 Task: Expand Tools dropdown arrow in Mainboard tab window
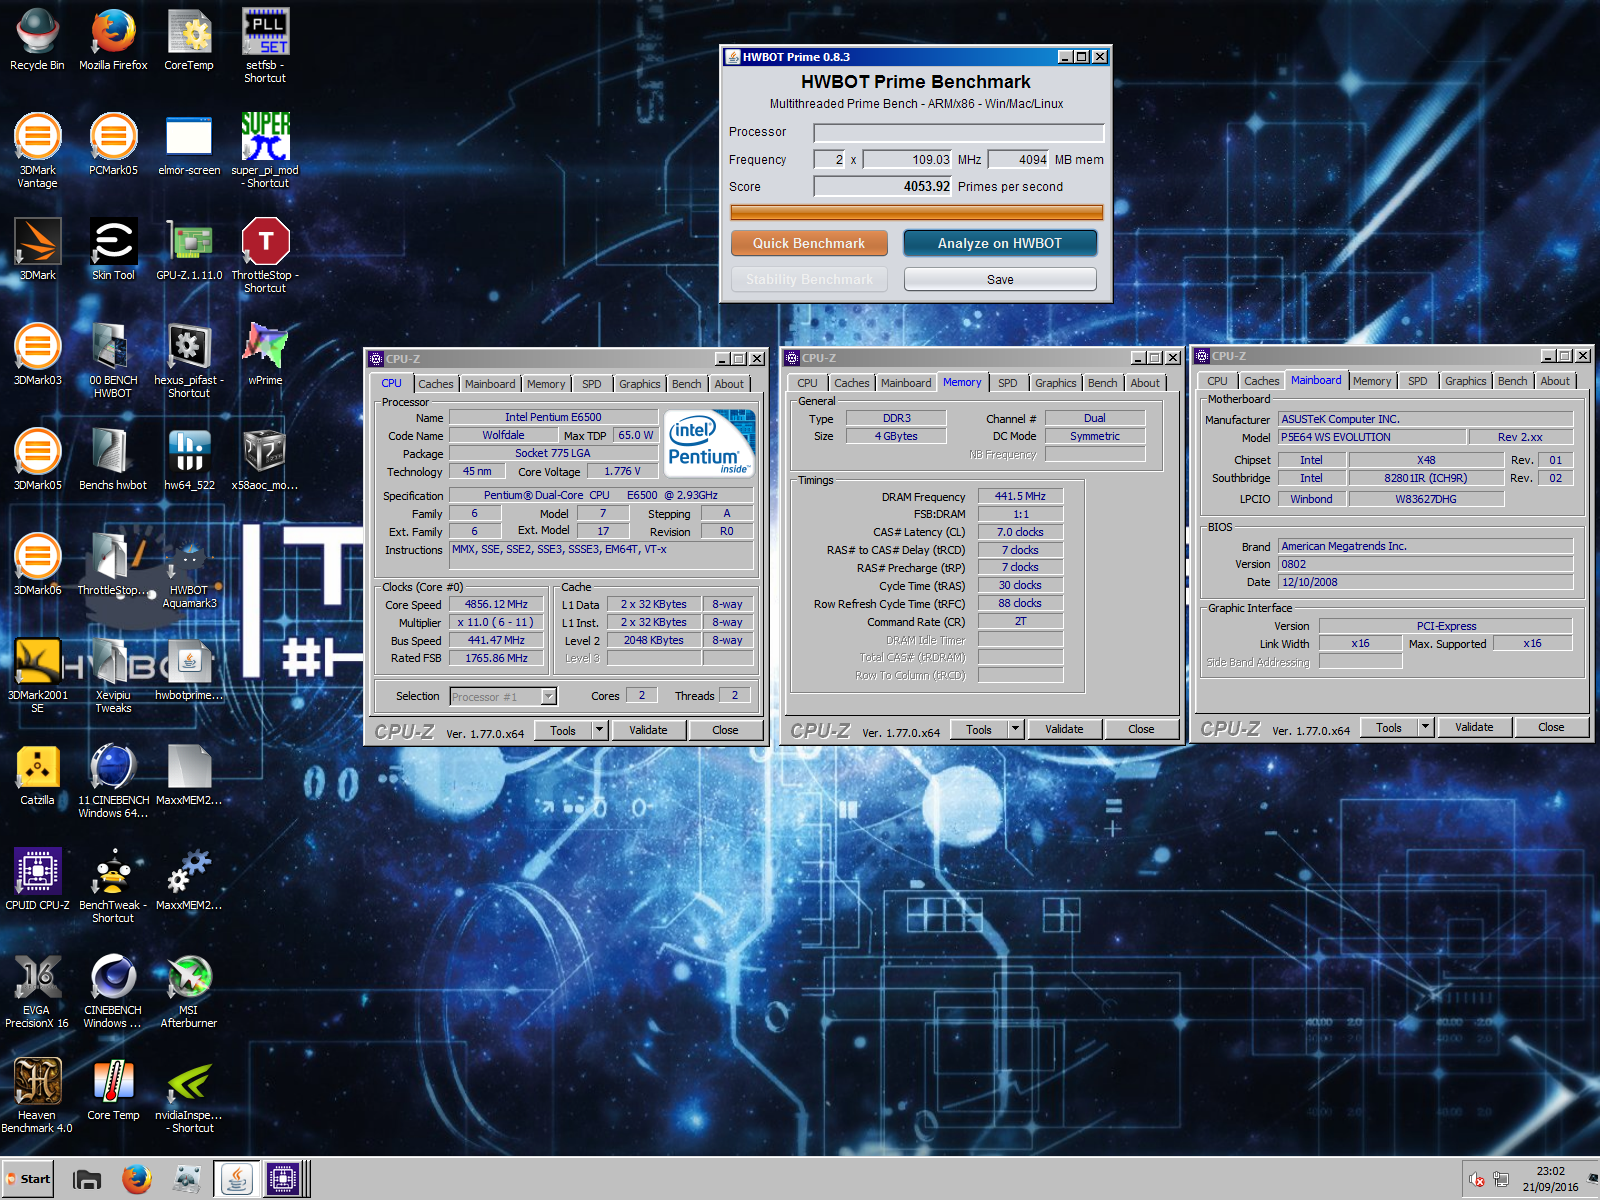tap(1426, 727)
